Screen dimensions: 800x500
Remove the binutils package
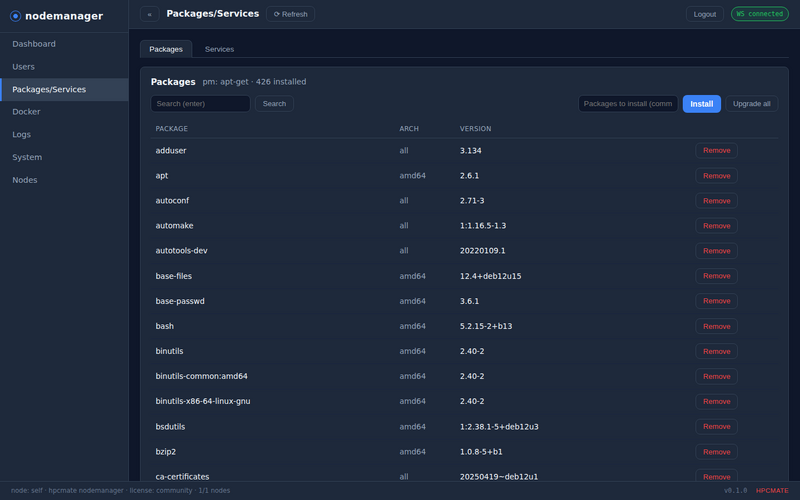point(716,351)
